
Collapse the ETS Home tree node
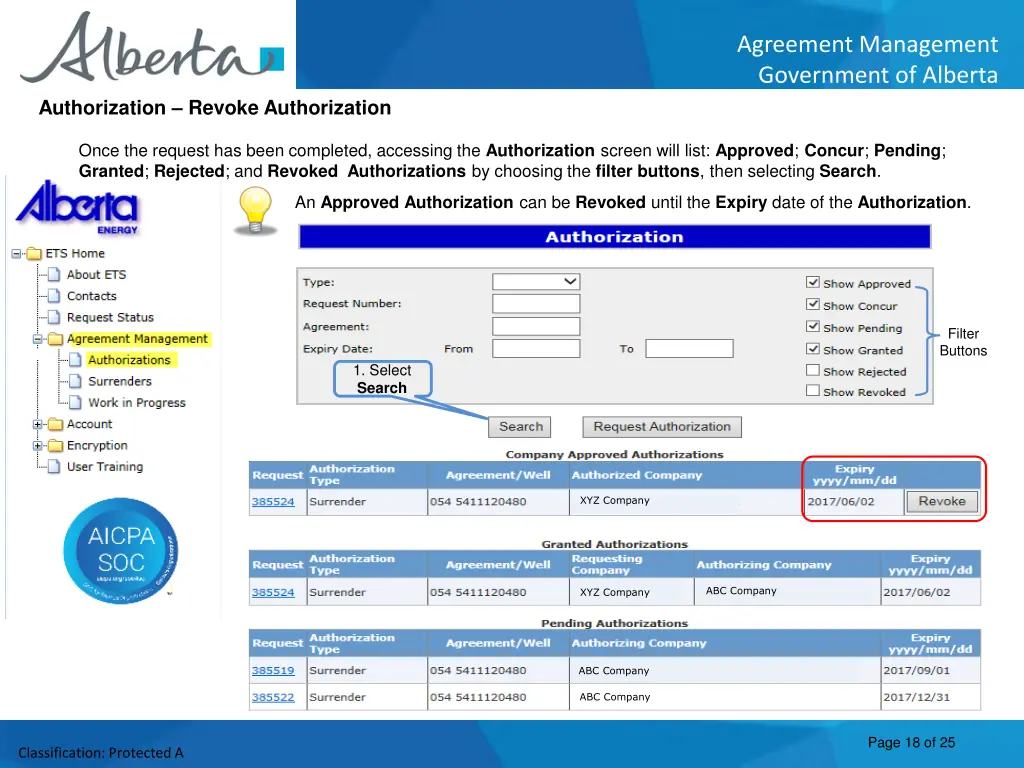coord(16,253)
